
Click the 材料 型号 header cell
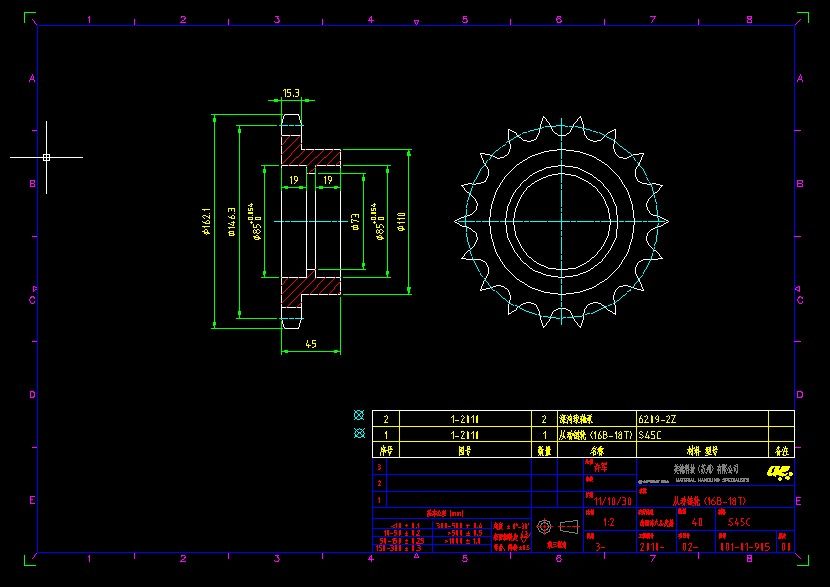click(702, 450)
